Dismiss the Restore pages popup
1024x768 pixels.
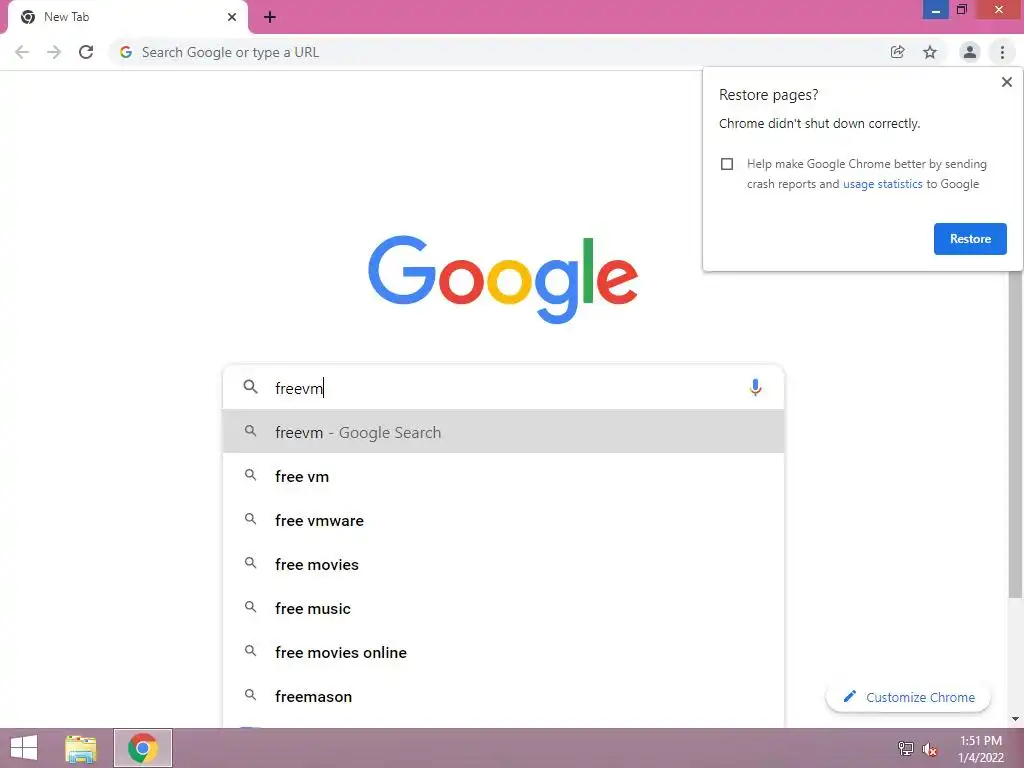tap(1006, 82)
